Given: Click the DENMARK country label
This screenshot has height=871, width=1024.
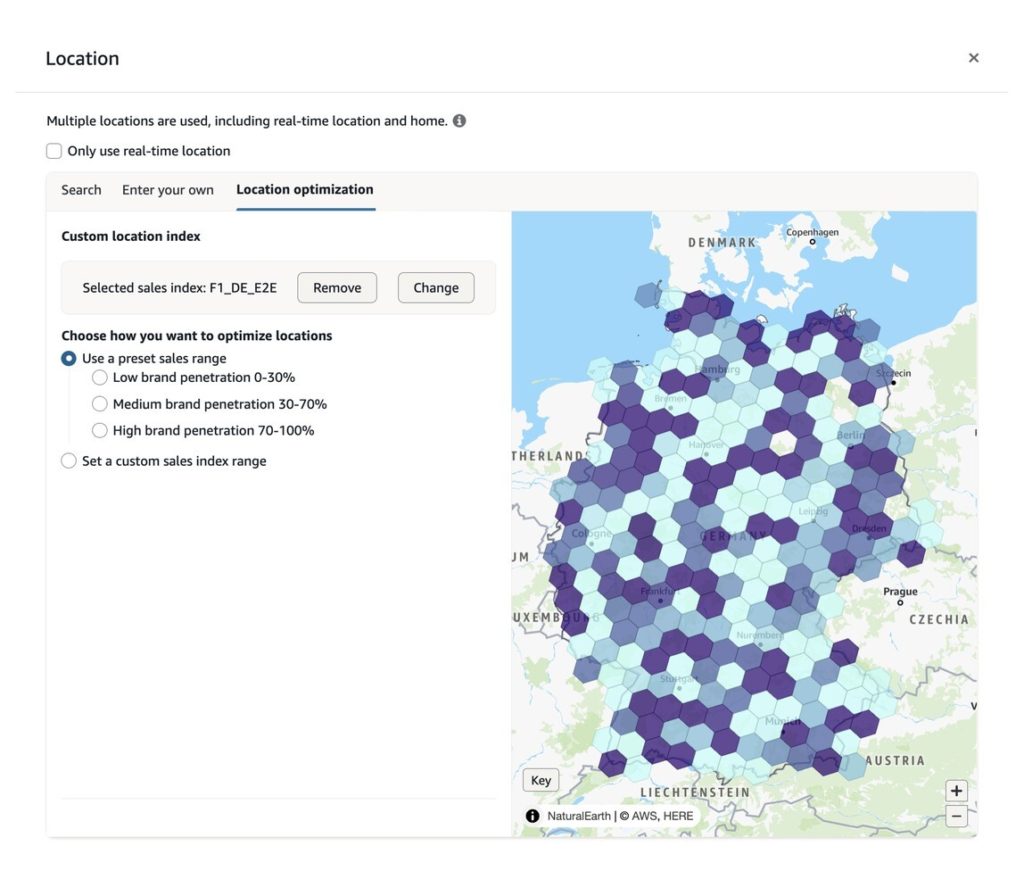Looking at the screenshot, I should tap(722, 242).
